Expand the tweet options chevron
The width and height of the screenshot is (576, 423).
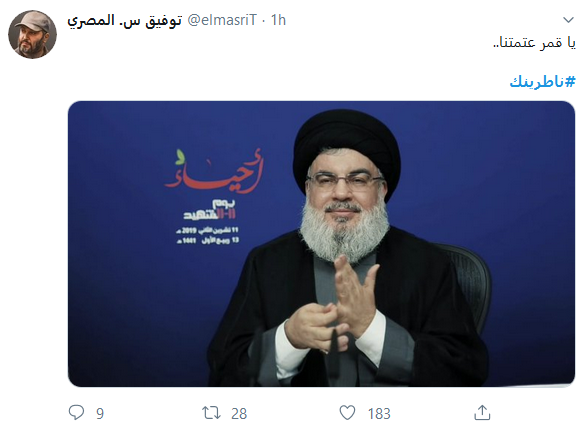point(568,20)
